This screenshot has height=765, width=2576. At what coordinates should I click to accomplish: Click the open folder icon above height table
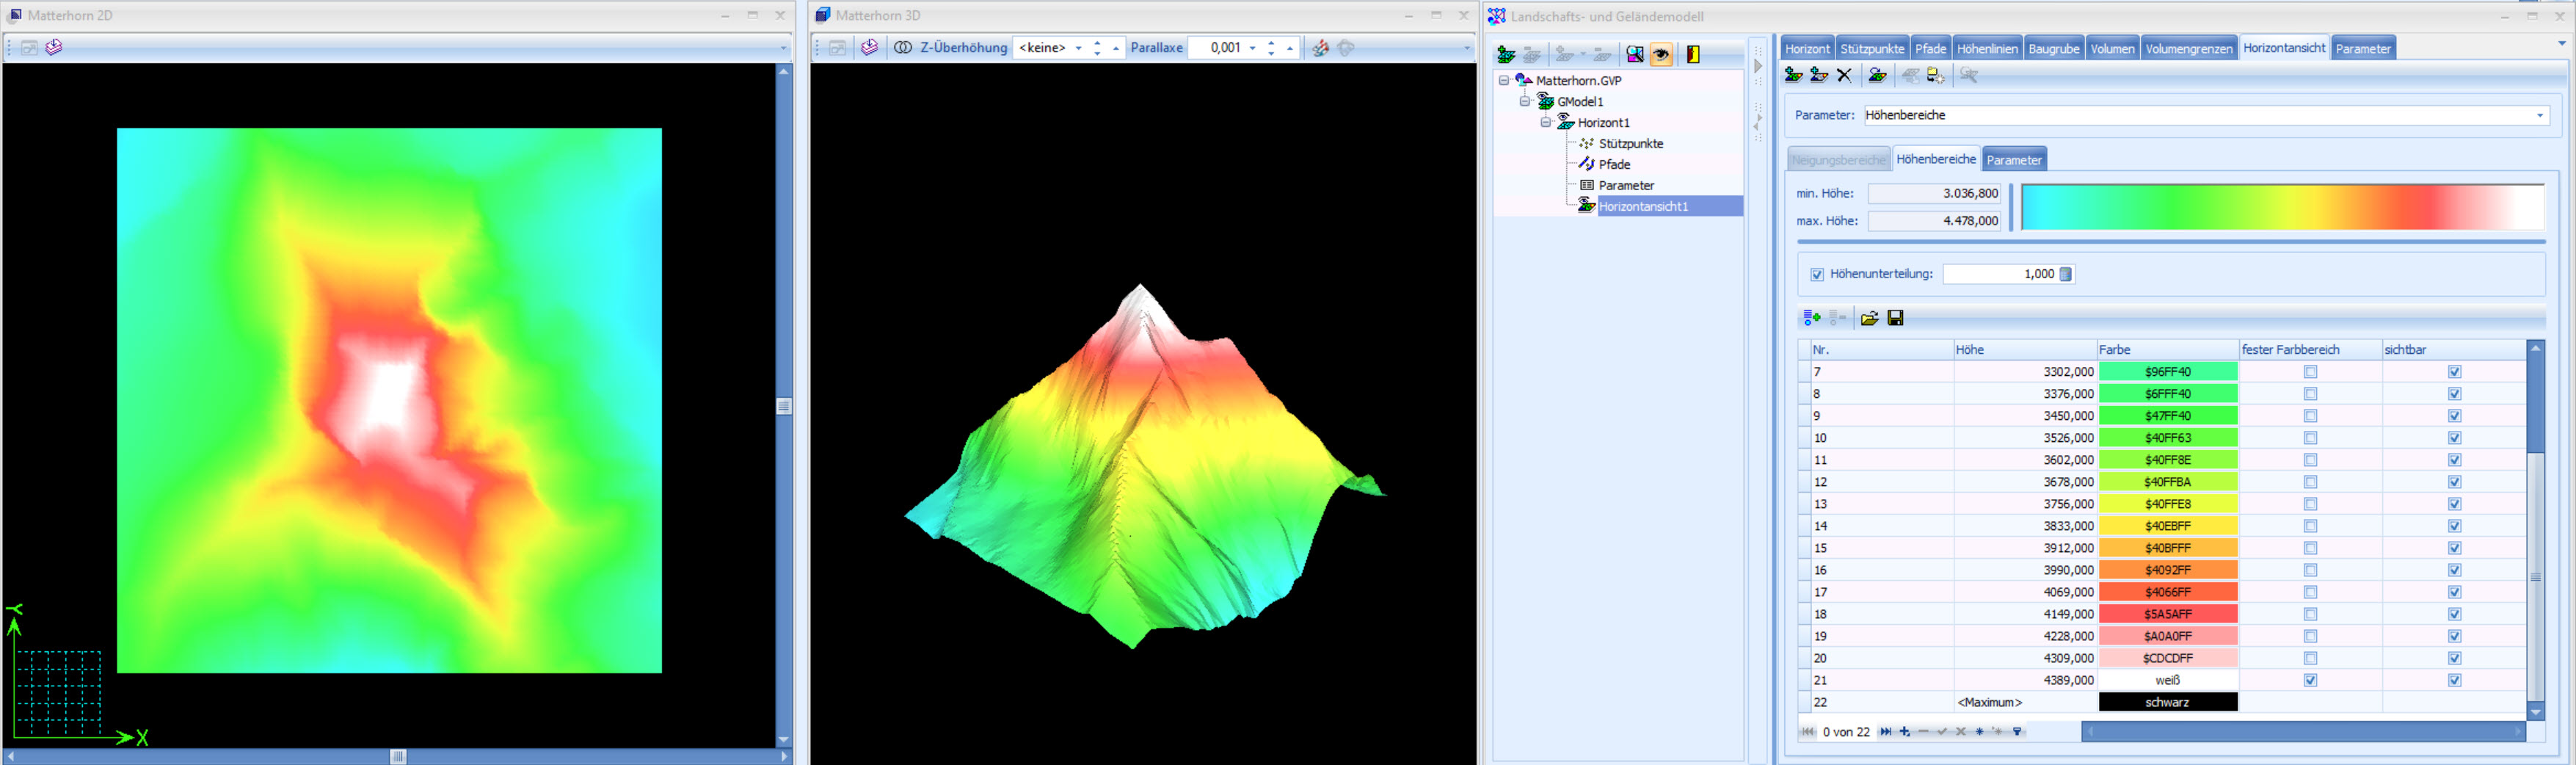point(1869,318)
